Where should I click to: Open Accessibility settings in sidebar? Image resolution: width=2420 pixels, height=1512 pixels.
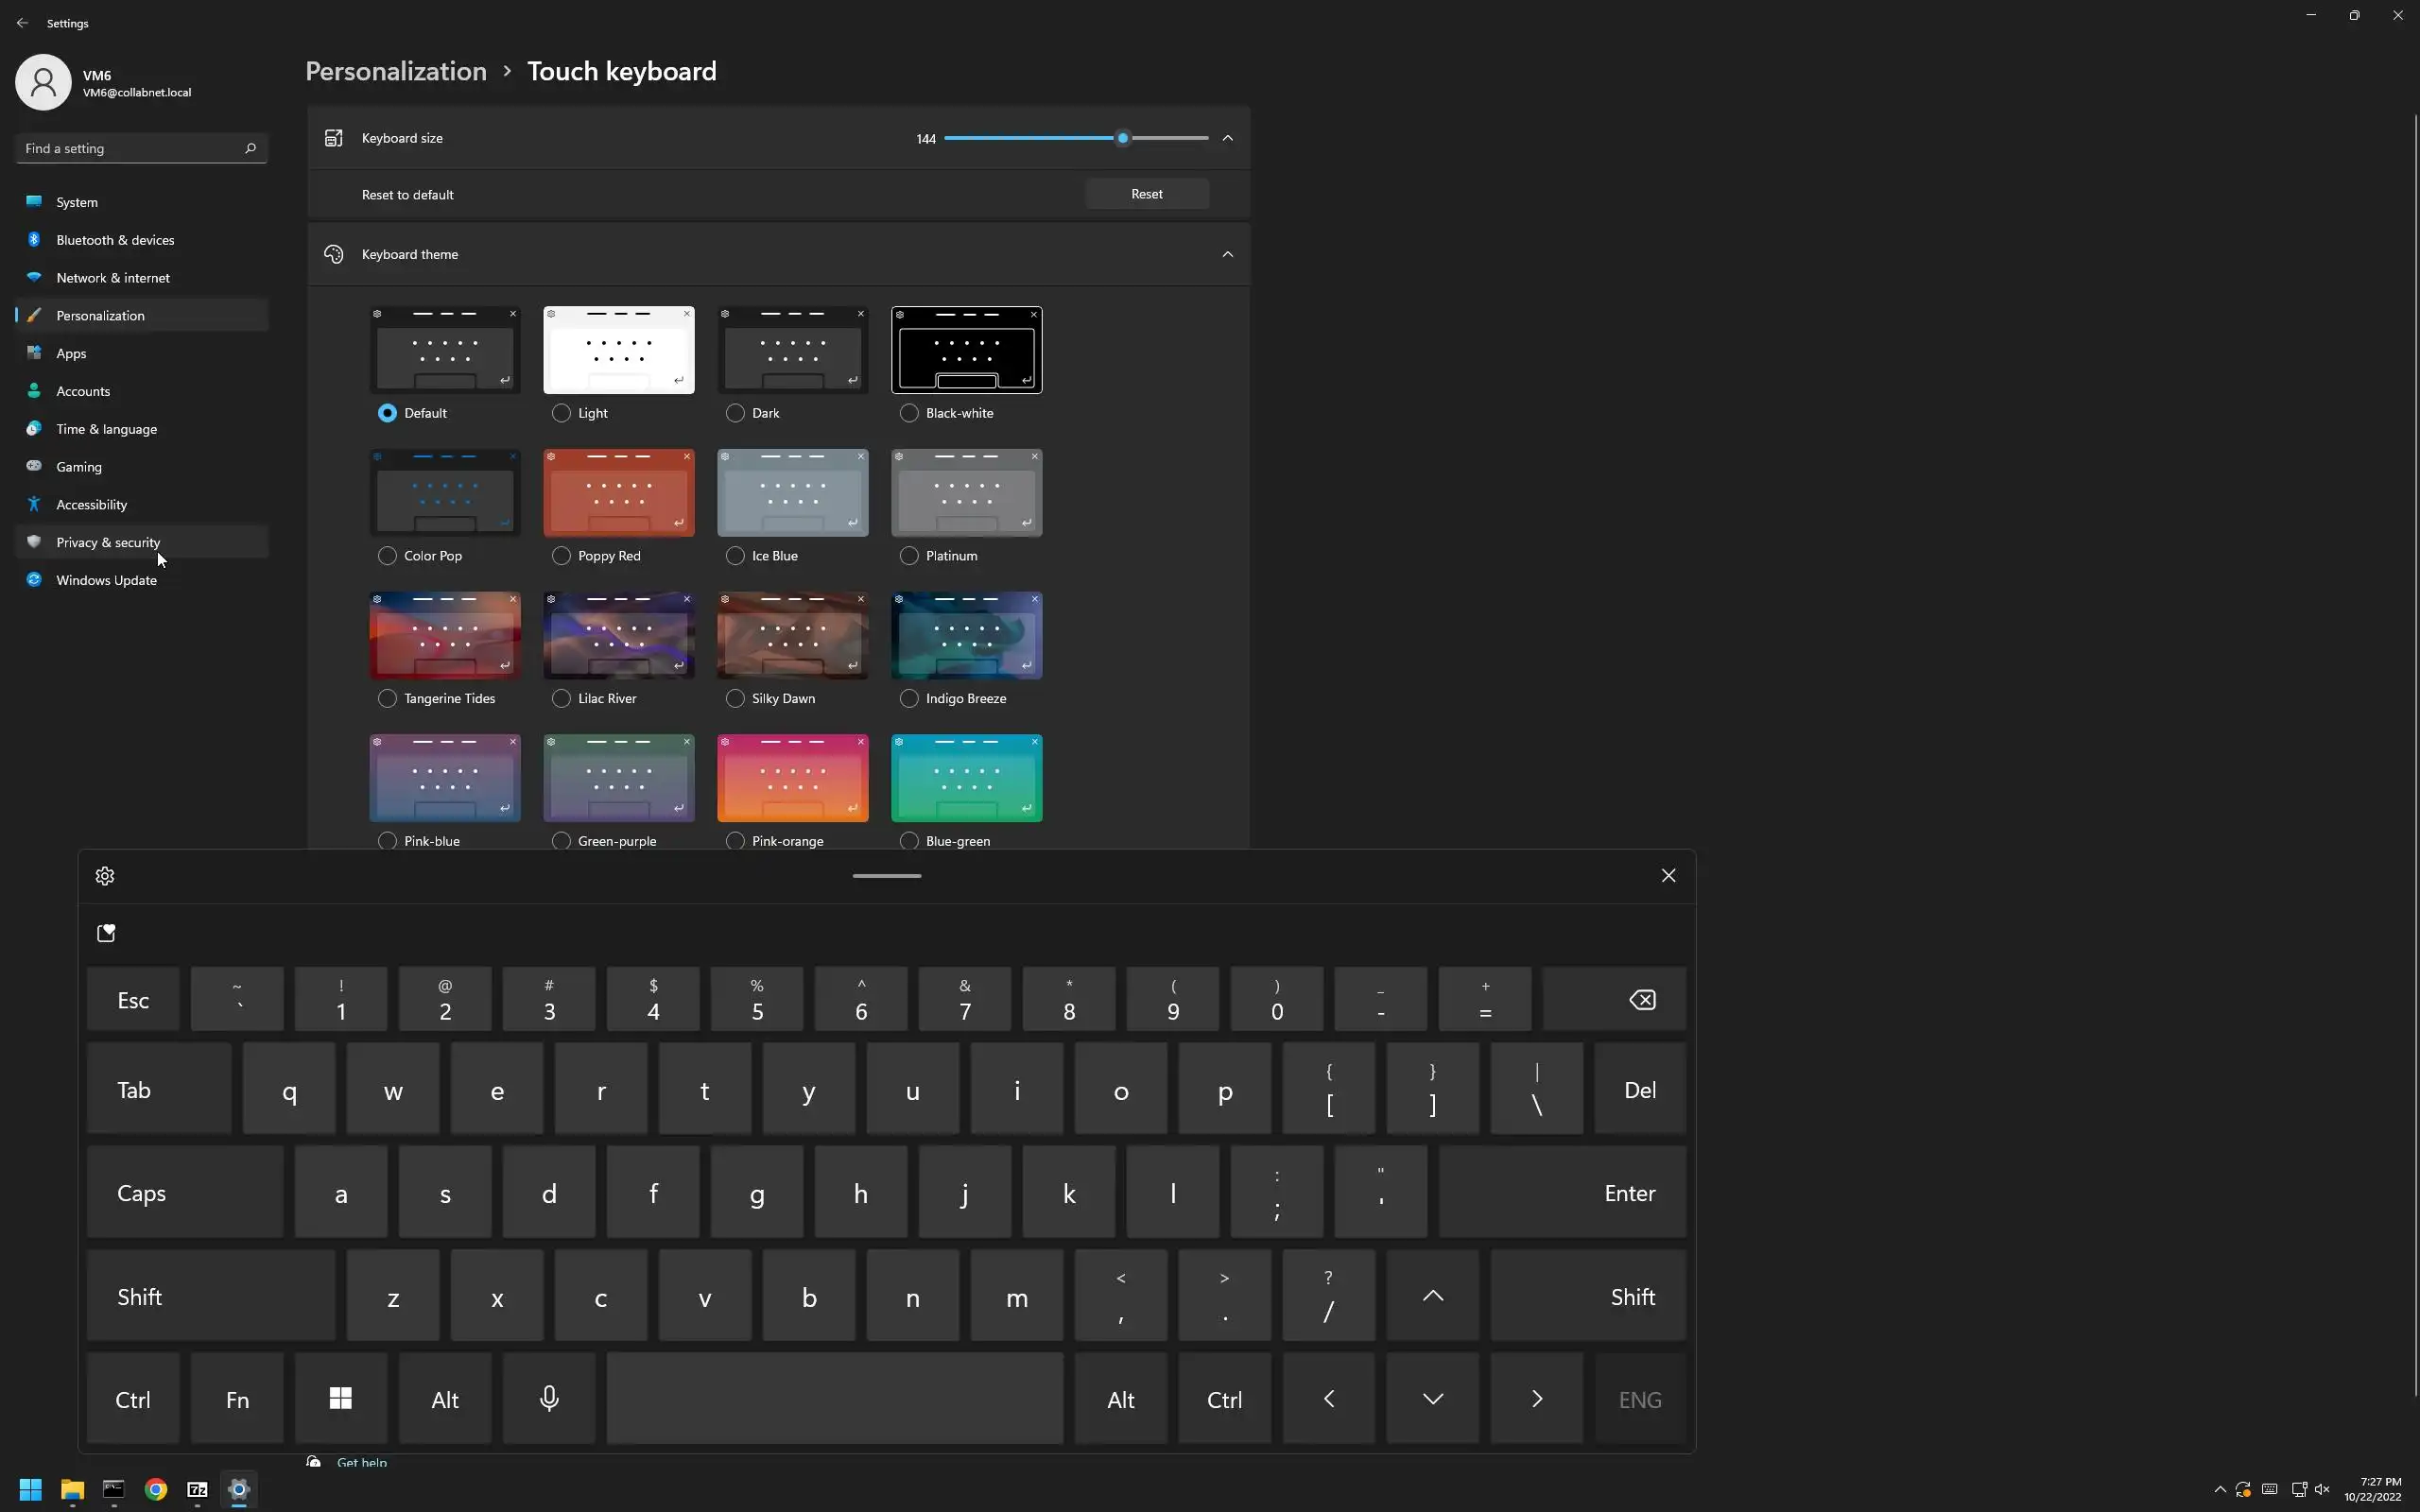(91, 505)
